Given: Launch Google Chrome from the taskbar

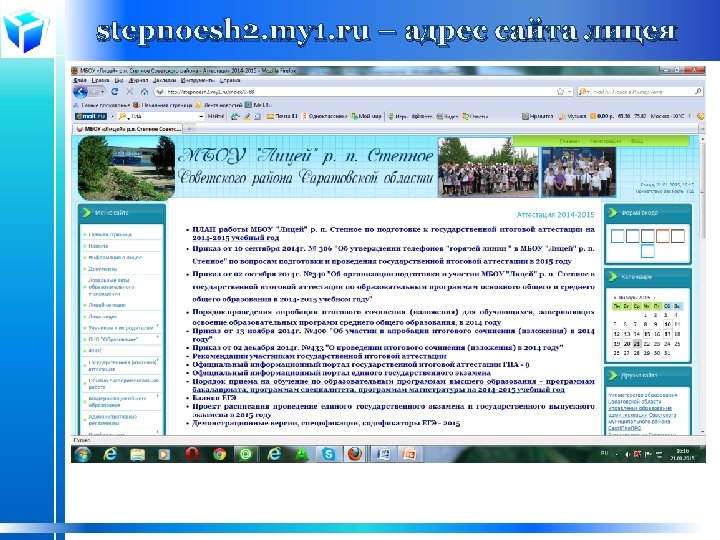Looking at the screenshot, I should pos(219,454).
